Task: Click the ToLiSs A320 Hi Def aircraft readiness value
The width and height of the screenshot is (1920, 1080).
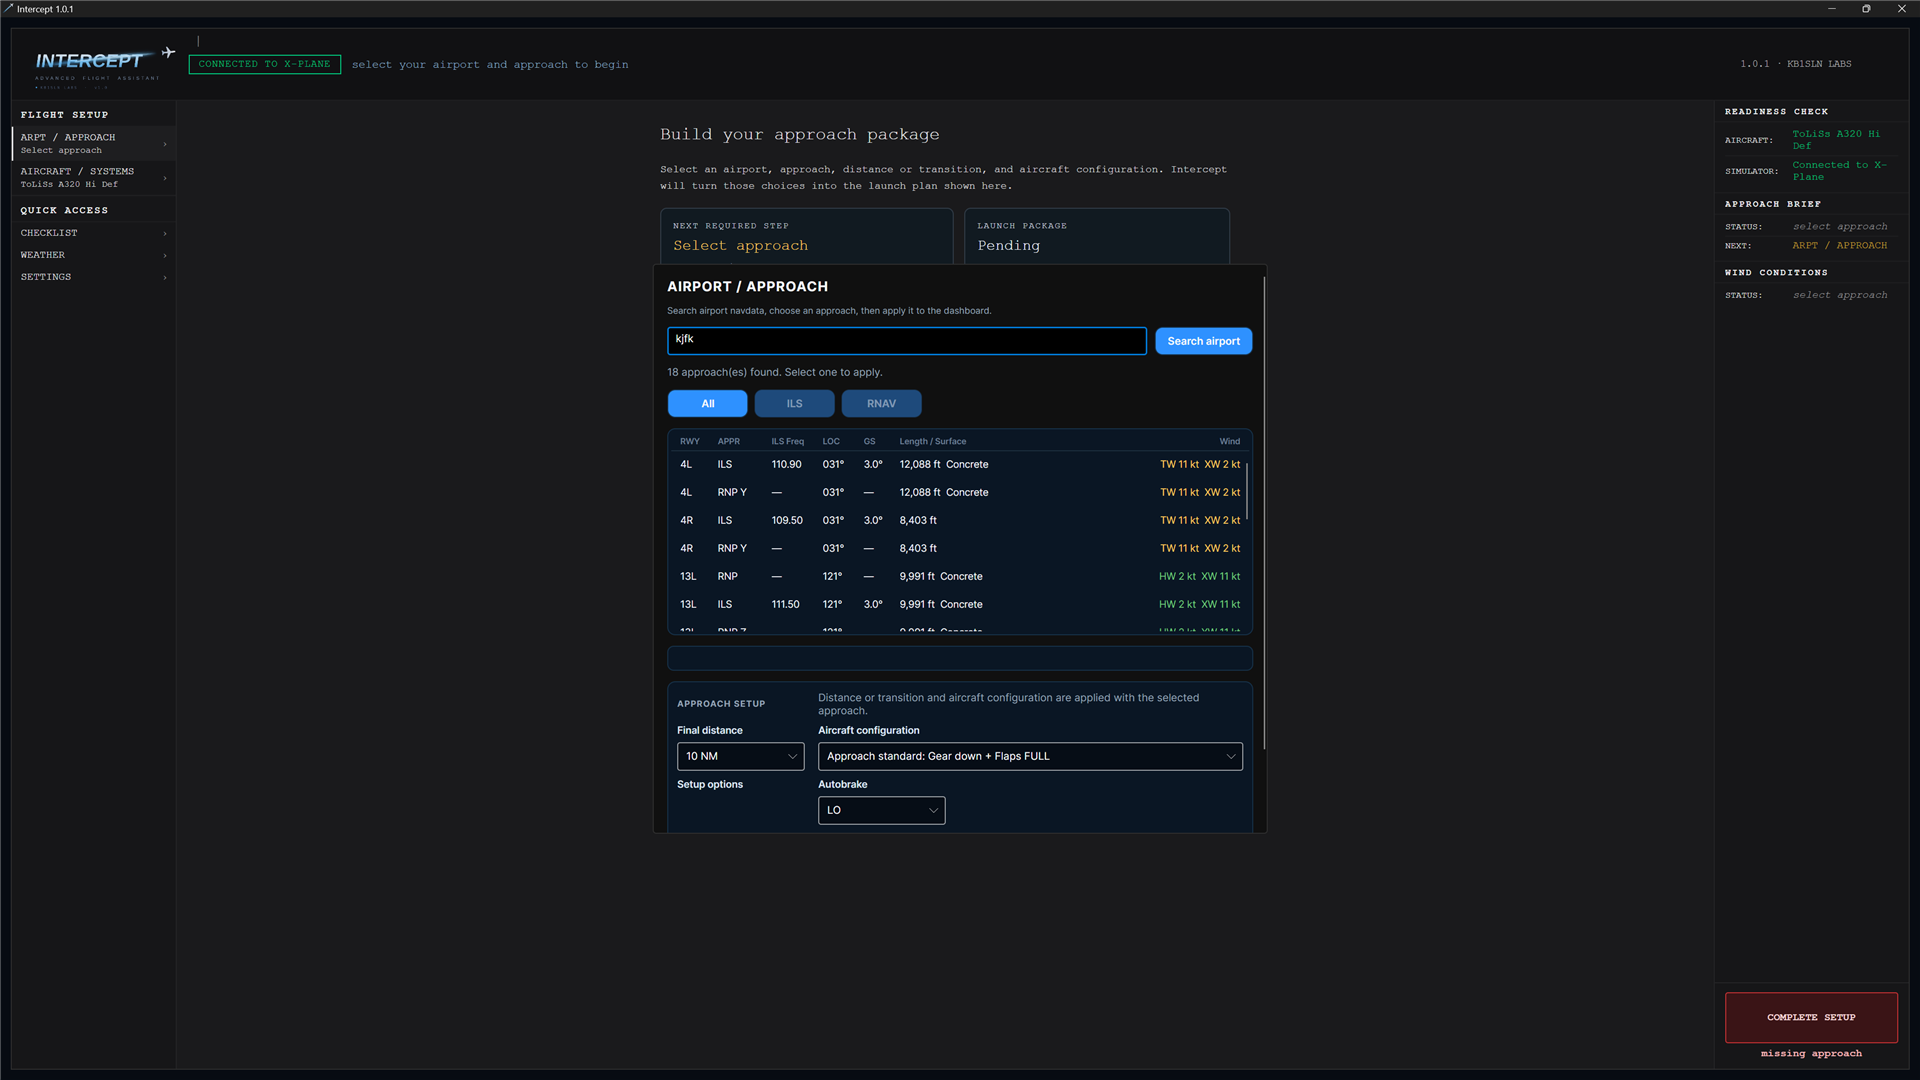Action: click(x=1836, y=140)
